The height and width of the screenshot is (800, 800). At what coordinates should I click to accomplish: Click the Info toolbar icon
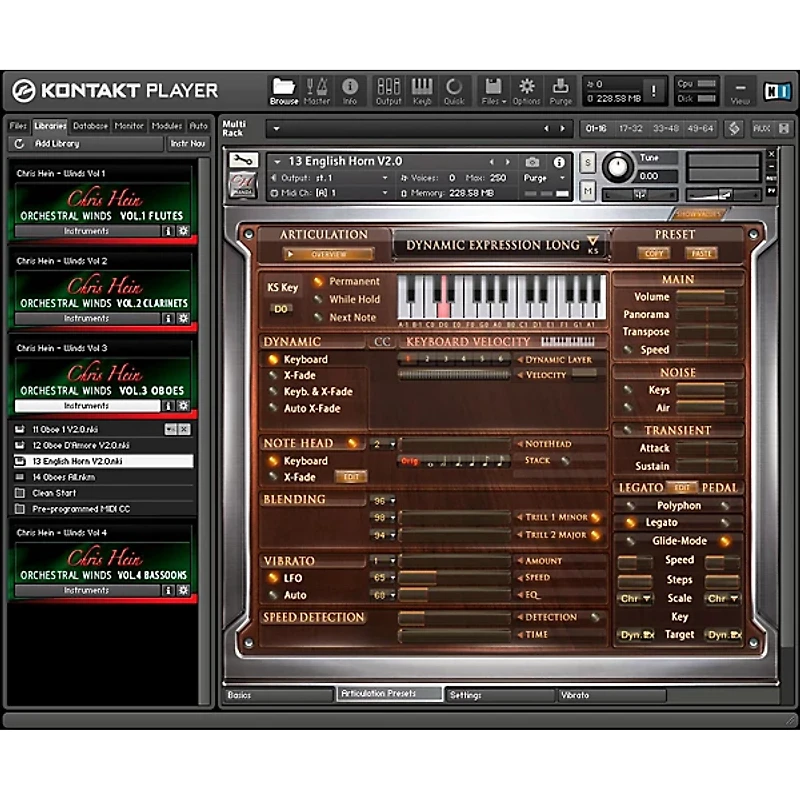[x=349, y=91]
